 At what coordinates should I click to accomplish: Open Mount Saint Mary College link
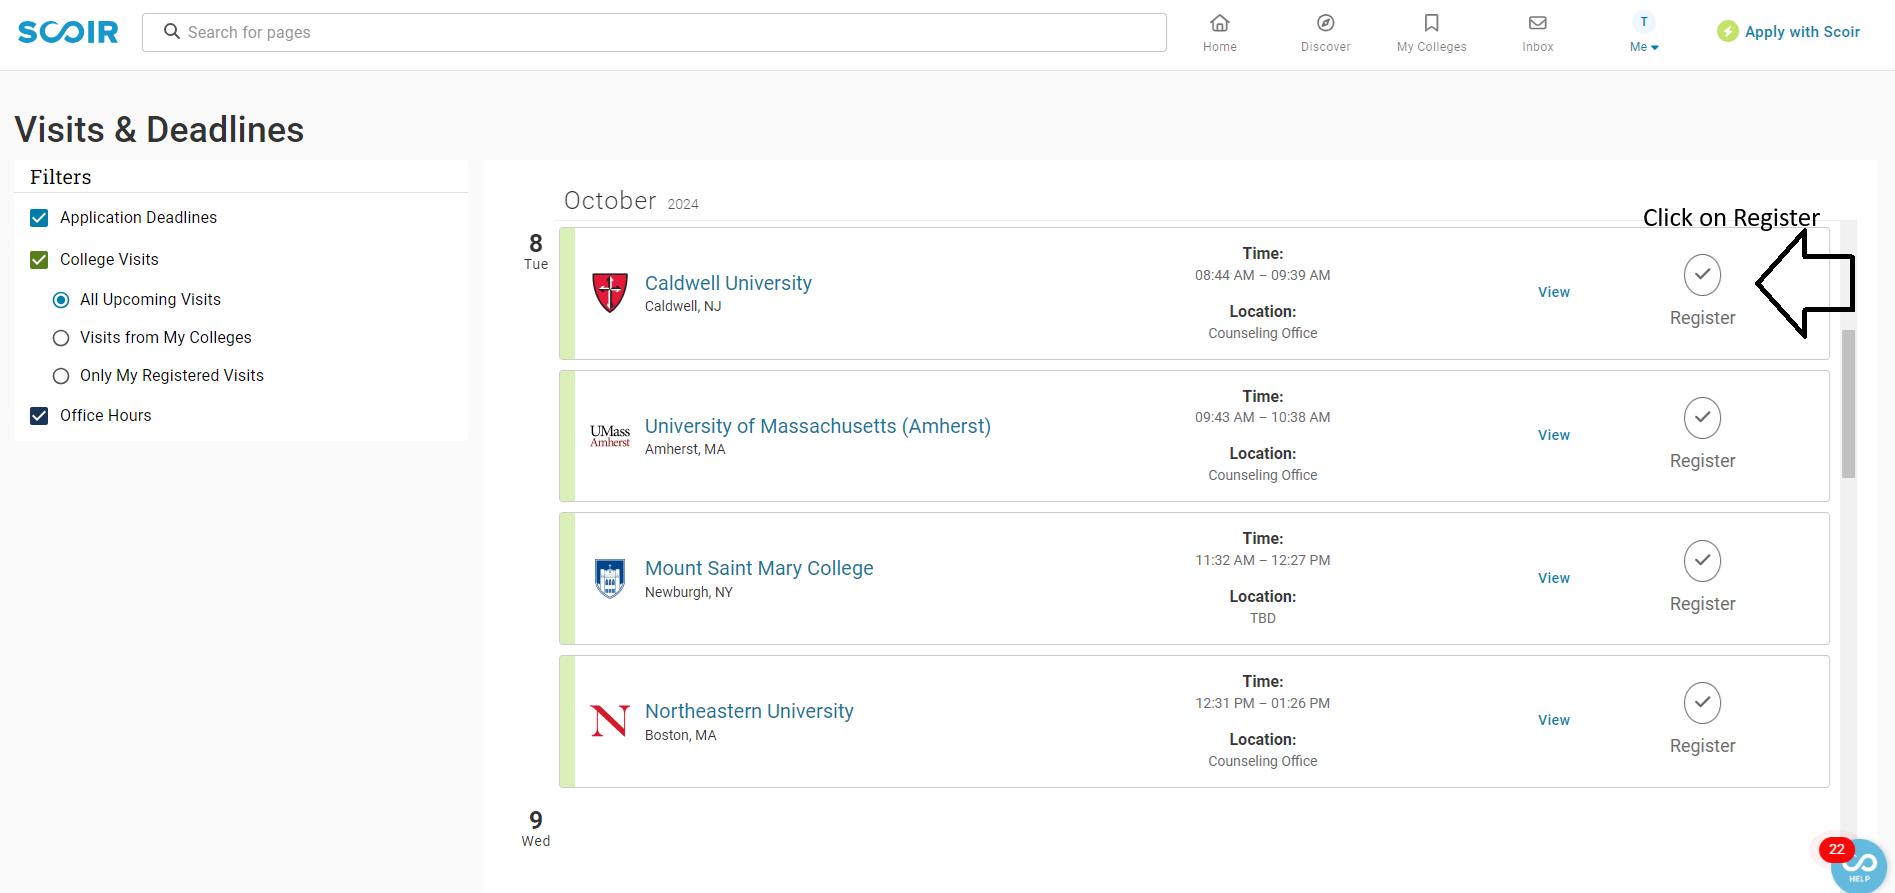tap(759, 568)
